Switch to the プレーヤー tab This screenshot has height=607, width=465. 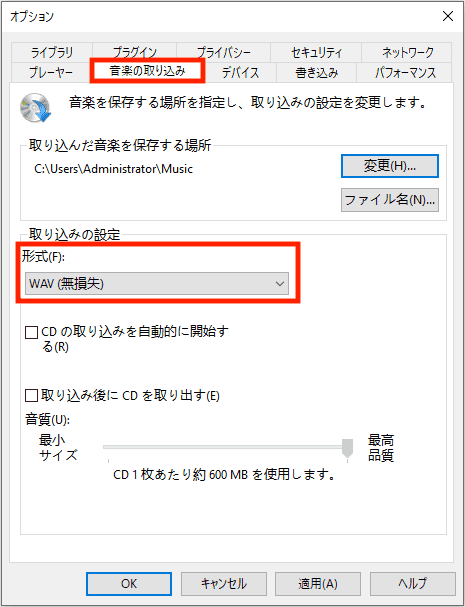coord(51,72)
